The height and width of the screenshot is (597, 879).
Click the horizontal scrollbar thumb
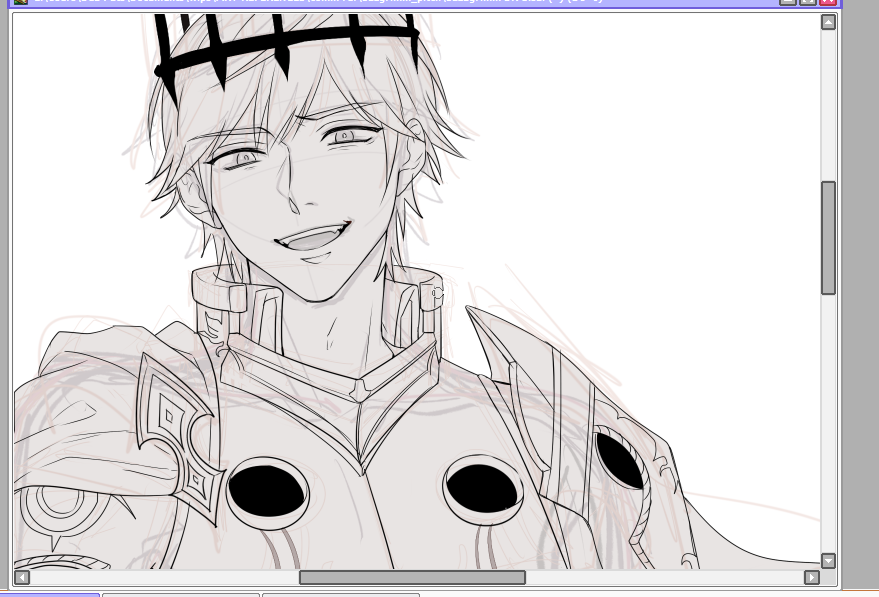coord(412,578)
